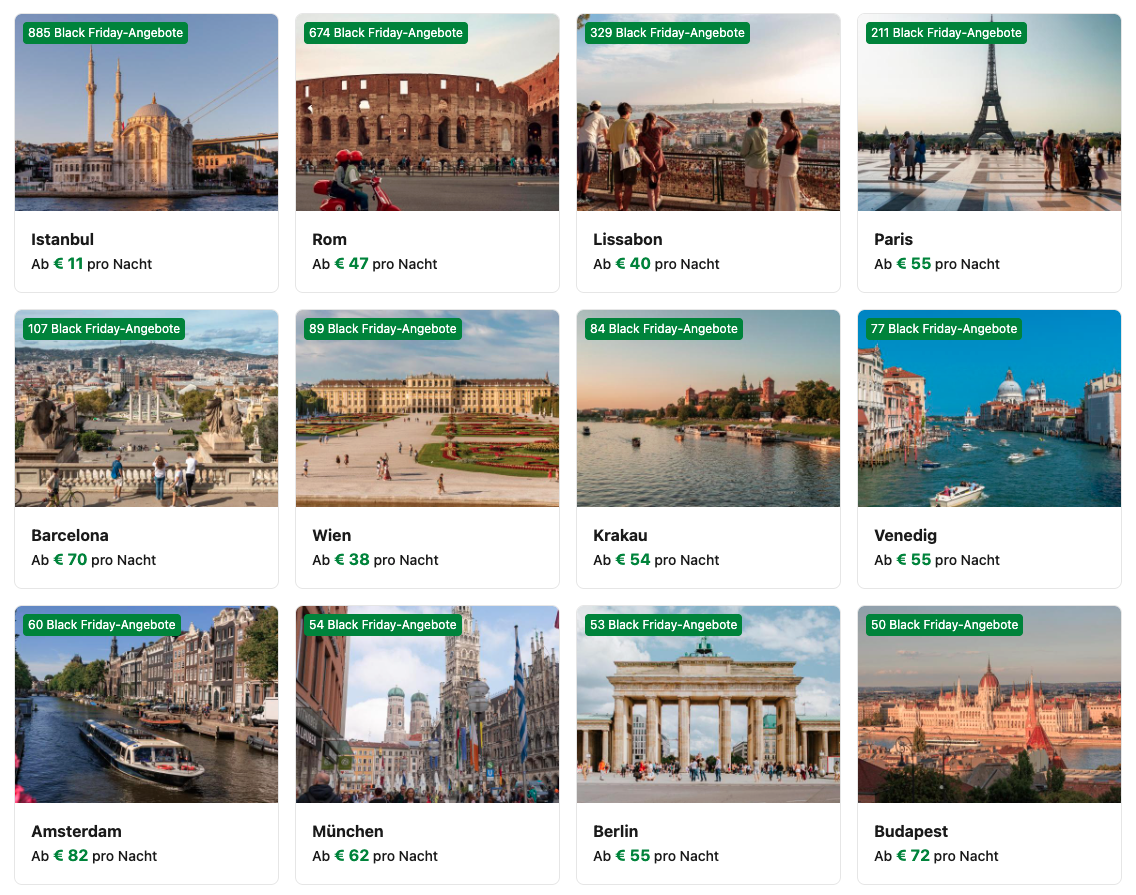Open the Wien destination title
The height and width of the screenshot is (895, 1136).
point(332,536)
